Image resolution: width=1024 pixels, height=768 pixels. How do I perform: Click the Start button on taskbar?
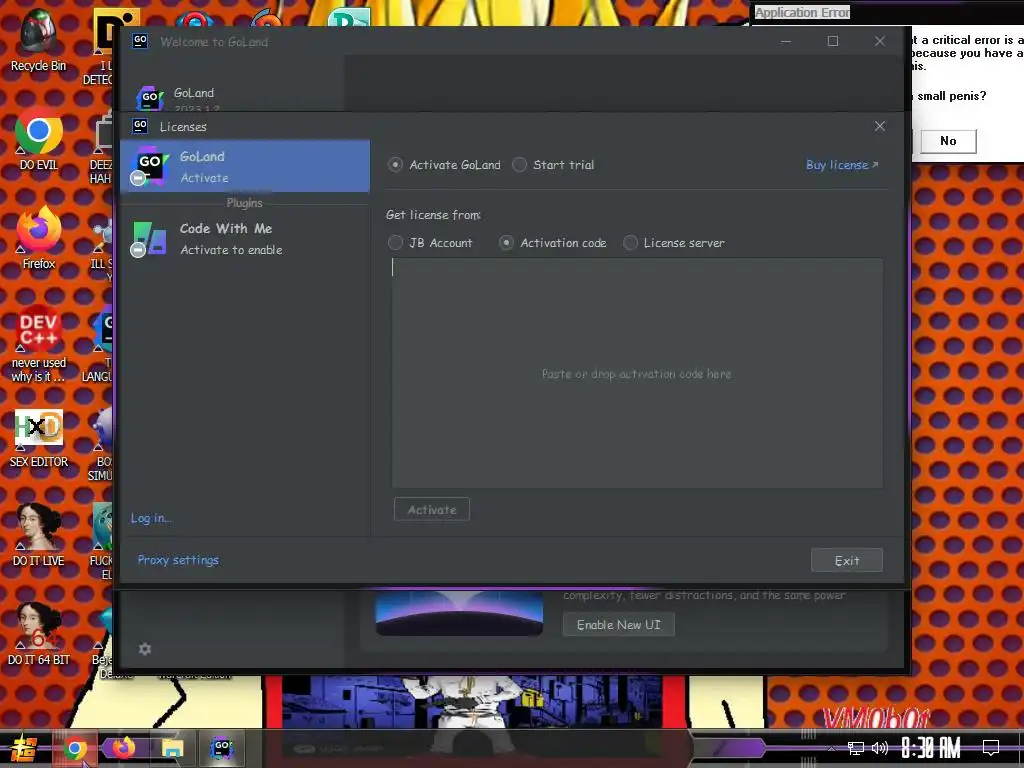coord(24,748)
